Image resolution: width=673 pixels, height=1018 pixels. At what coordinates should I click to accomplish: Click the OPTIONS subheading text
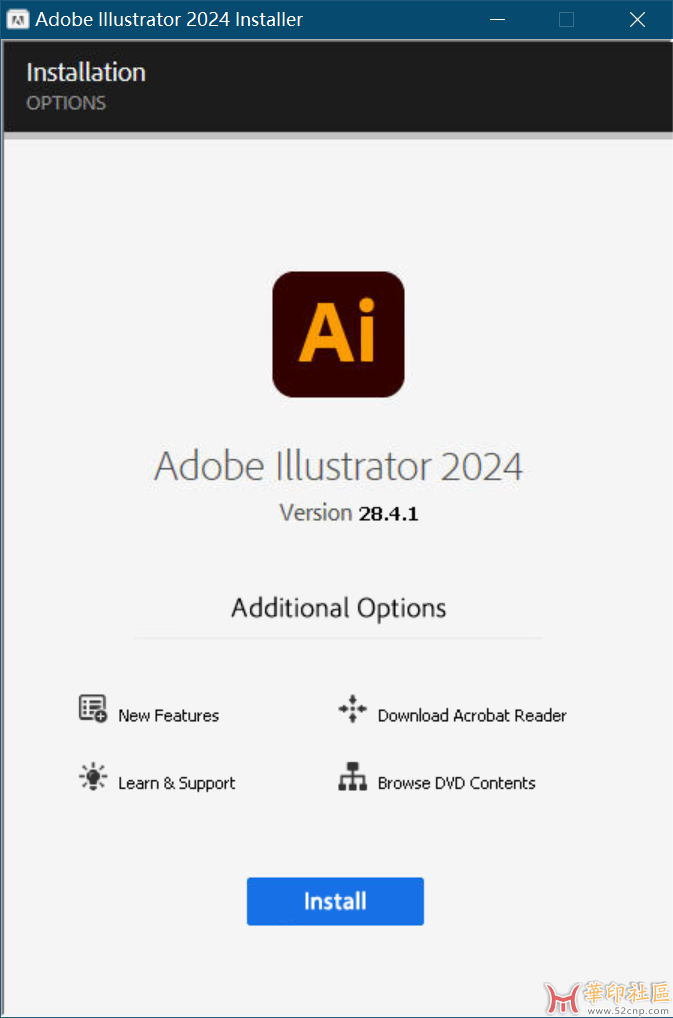[66, 103]
